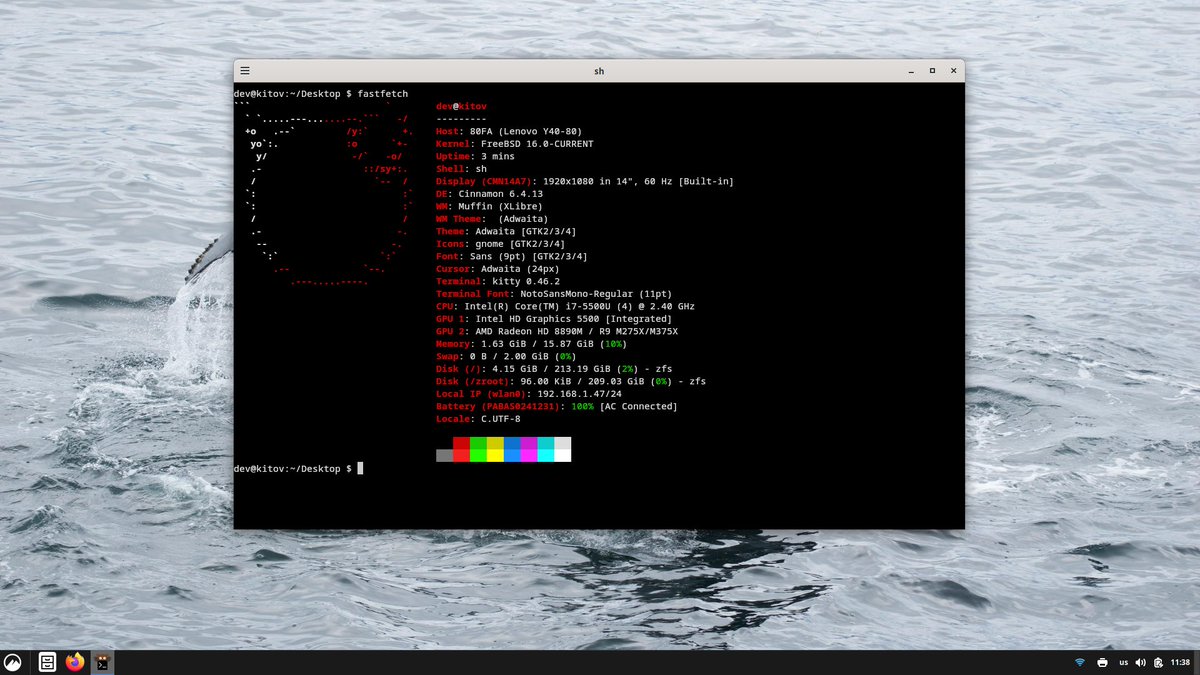This screenshot has height=675, width=1200.
Task: Click the 'Swap: 0 B / 2.00 GiB' line
Action: coord(506,356)
